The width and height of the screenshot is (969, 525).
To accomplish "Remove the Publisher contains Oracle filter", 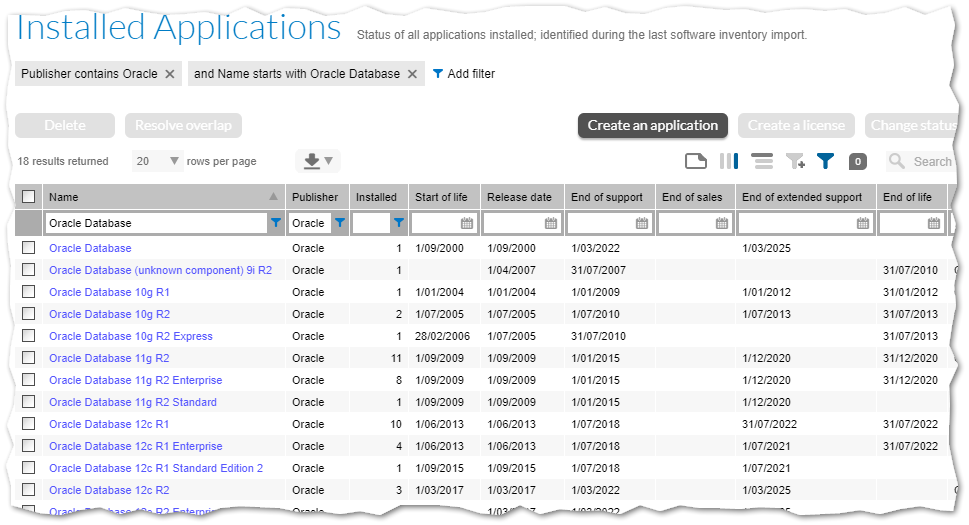I will tap(169, 74).
